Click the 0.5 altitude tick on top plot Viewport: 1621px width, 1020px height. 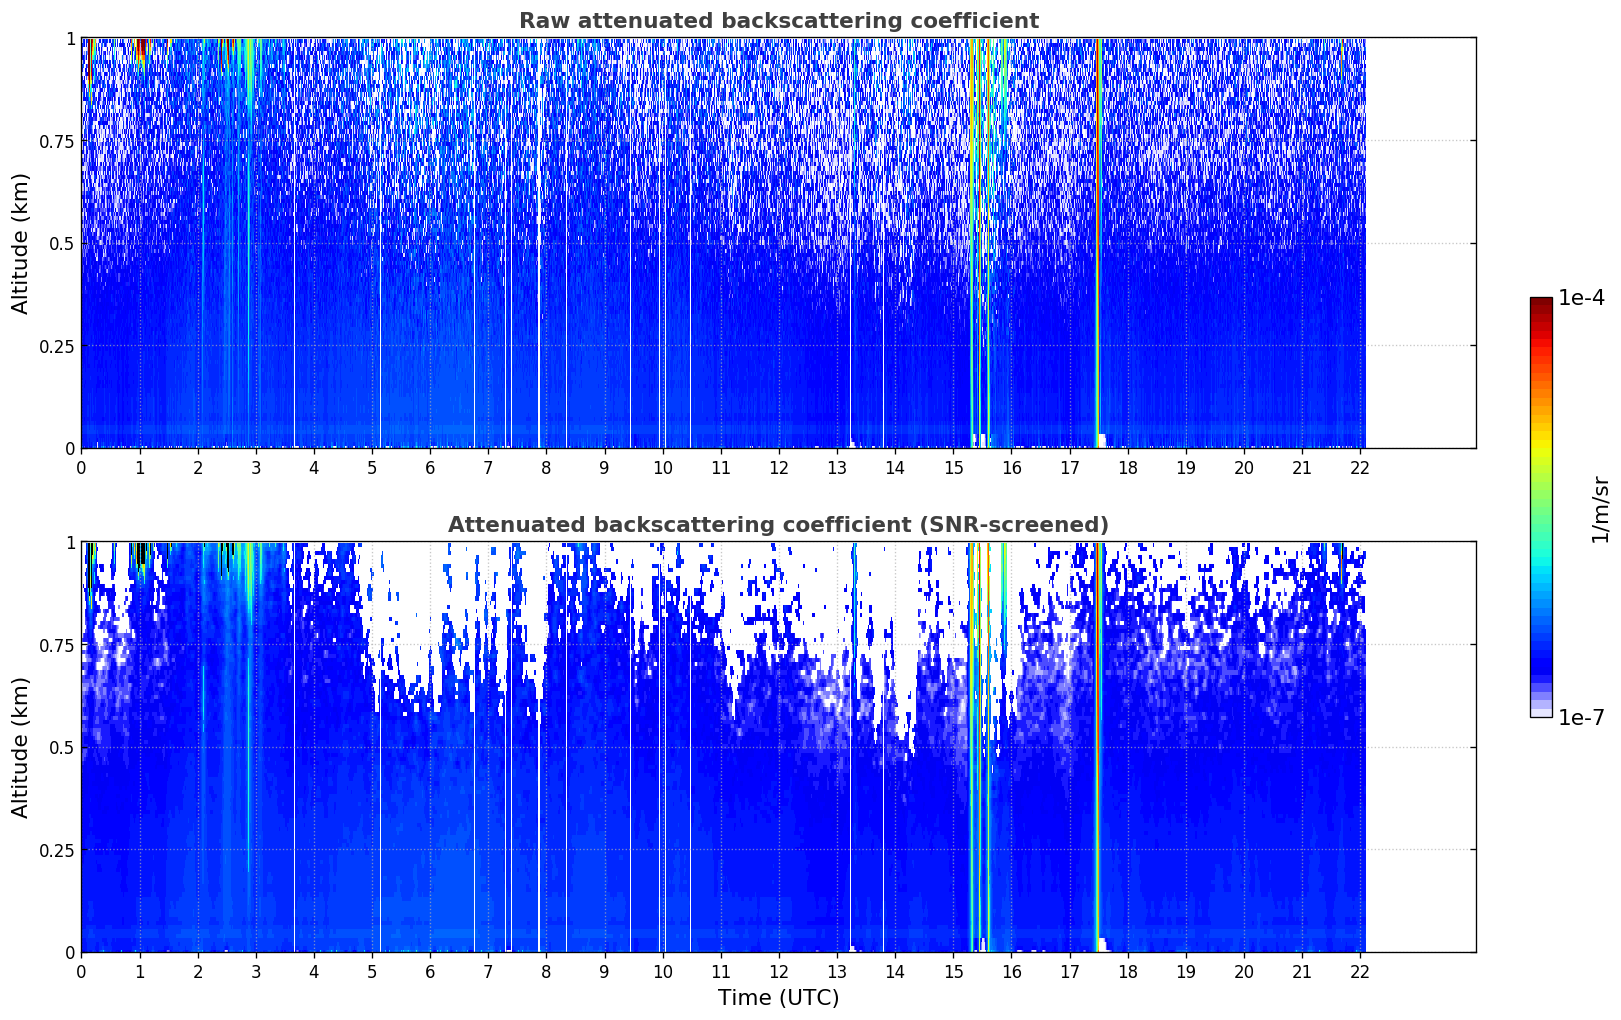pos(62,243)
